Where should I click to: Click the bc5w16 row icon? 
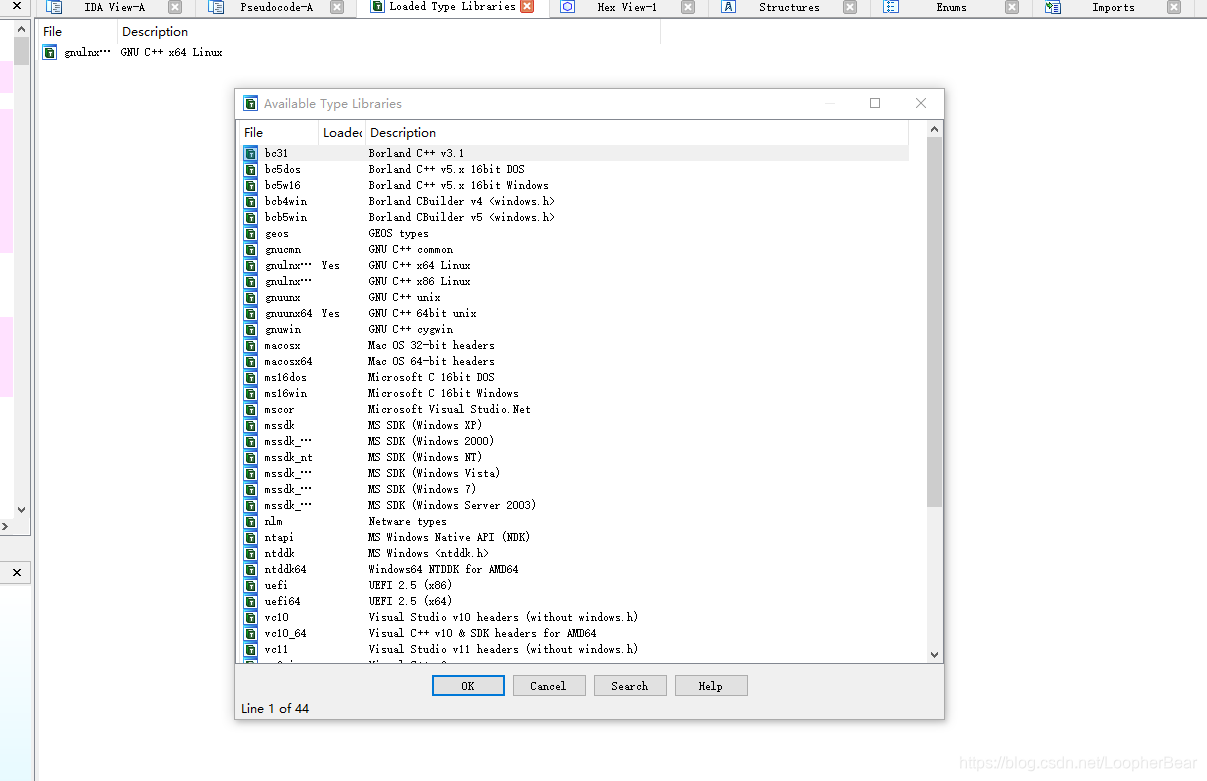(251, 185)
